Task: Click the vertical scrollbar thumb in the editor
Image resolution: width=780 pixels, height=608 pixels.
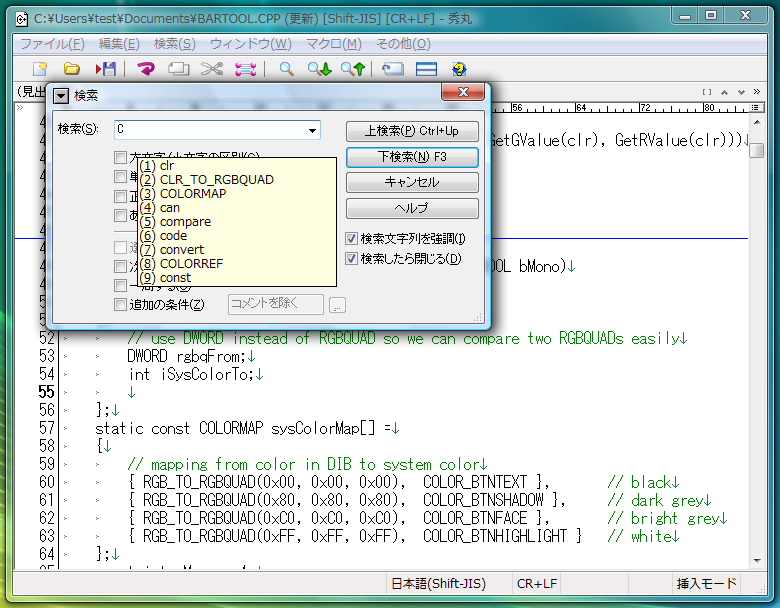Action: (757, 150)
